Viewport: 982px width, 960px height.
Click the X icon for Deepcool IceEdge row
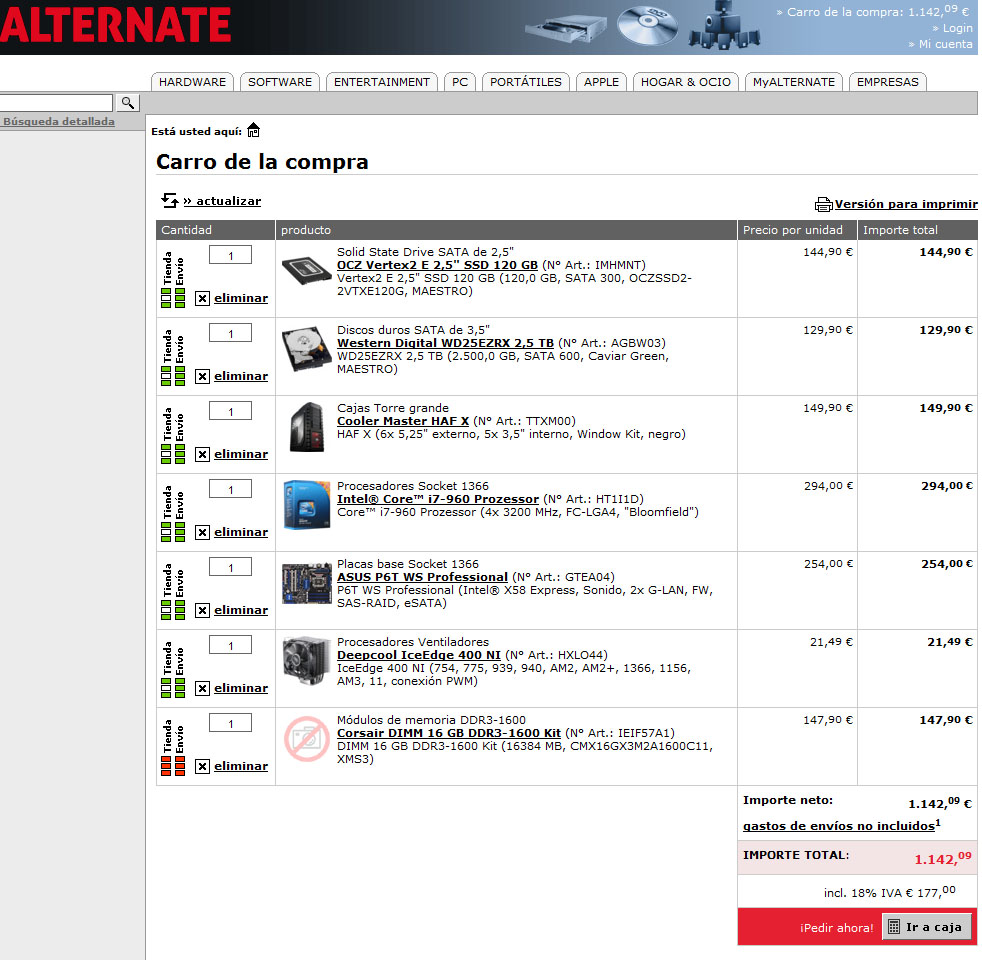tap(202, 688)
